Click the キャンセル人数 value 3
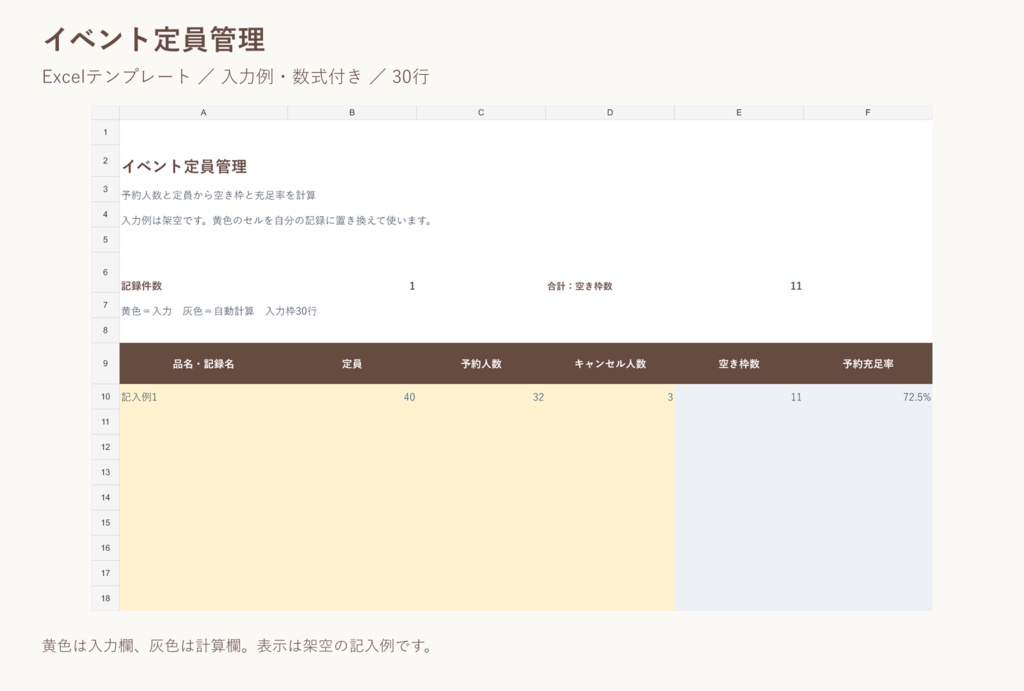This screenshot has height=691, width=1024. tap(670, 396)
